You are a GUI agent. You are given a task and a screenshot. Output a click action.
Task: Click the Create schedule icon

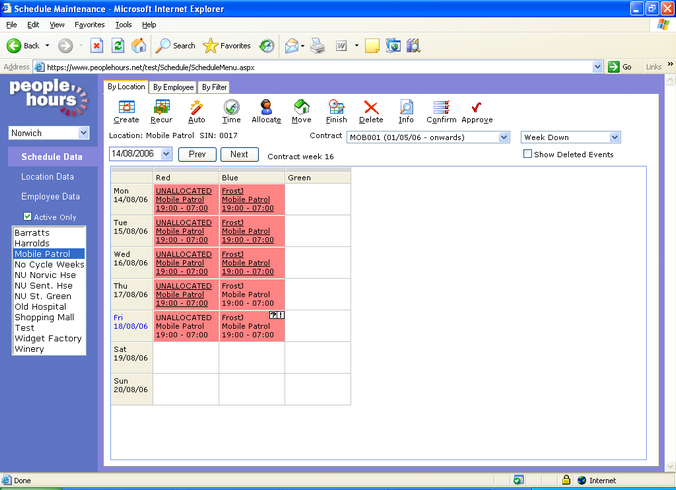tap(127, 107)
